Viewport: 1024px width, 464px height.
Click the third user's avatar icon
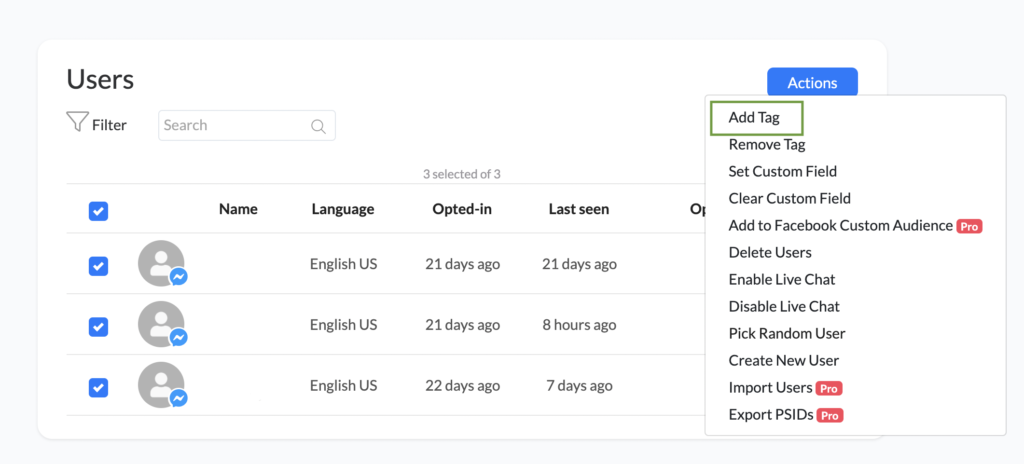coord(161,385)
